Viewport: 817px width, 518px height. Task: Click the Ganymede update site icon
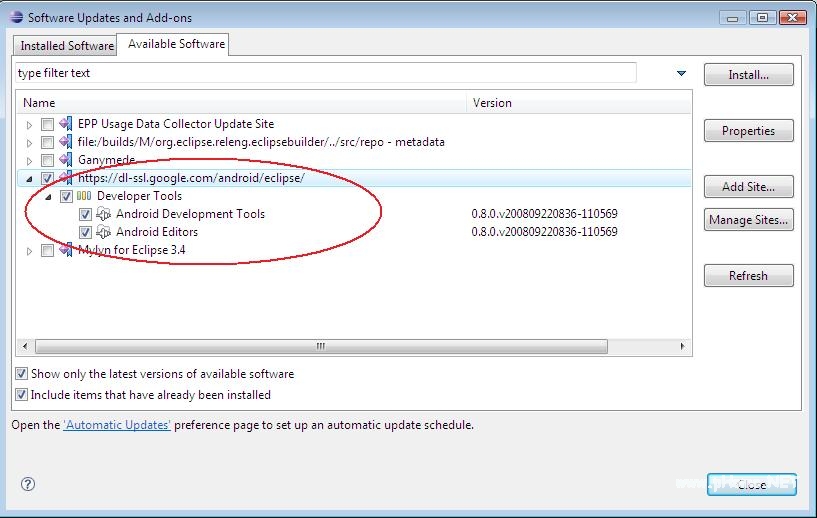(66, 160)
